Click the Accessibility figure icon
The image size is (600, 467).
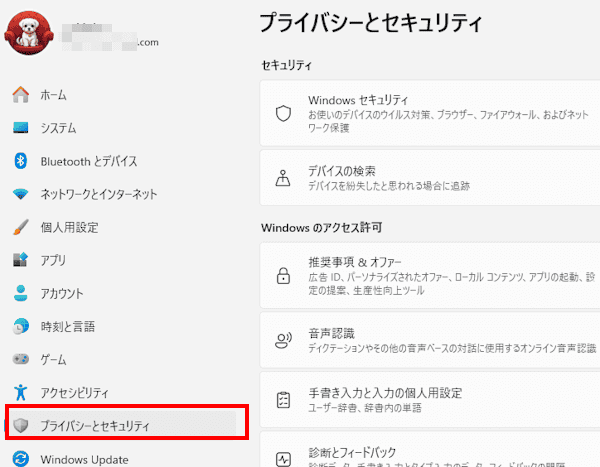click(21, 392)
